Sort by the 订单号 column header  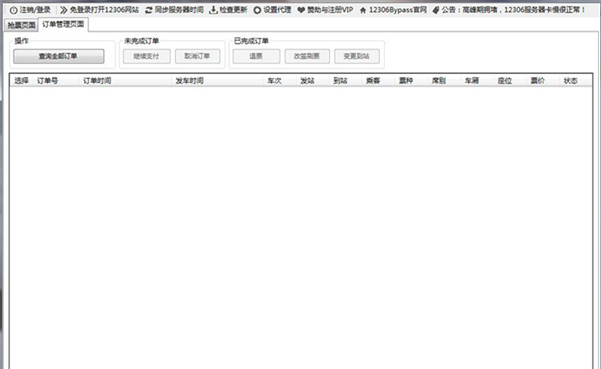click(56, 81)
